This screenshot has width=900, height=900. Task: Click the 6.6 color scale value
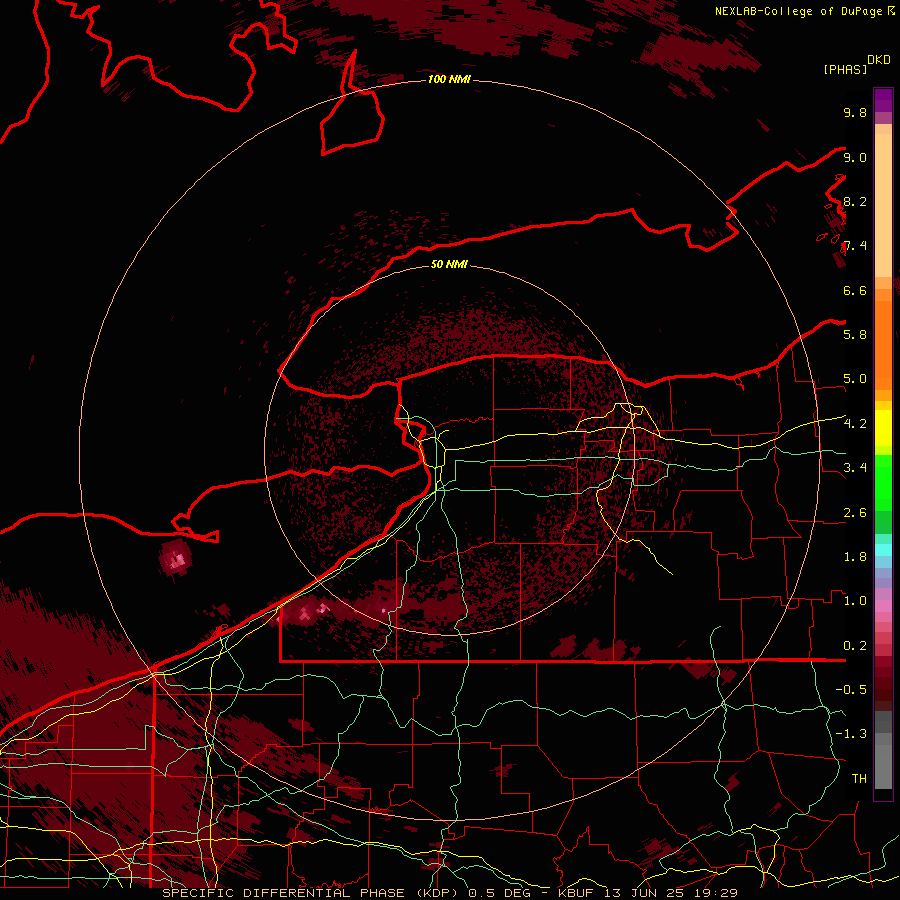tap(855, 290)
